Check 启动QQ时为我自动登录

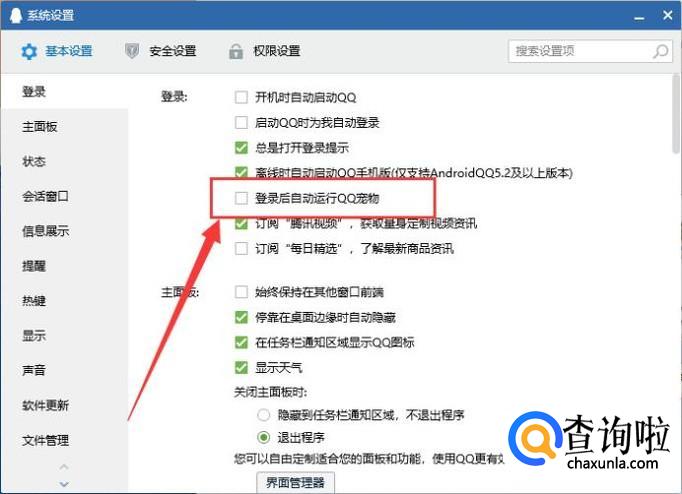(241, 123)
